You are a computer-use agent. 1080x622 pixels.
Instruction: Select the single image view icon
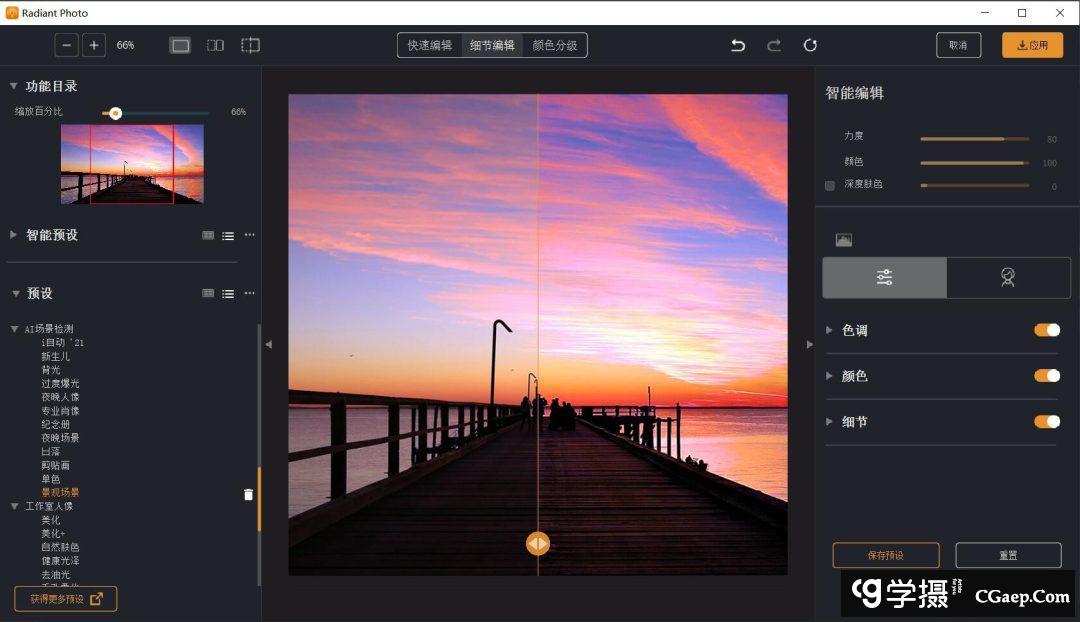coord(180,45)
